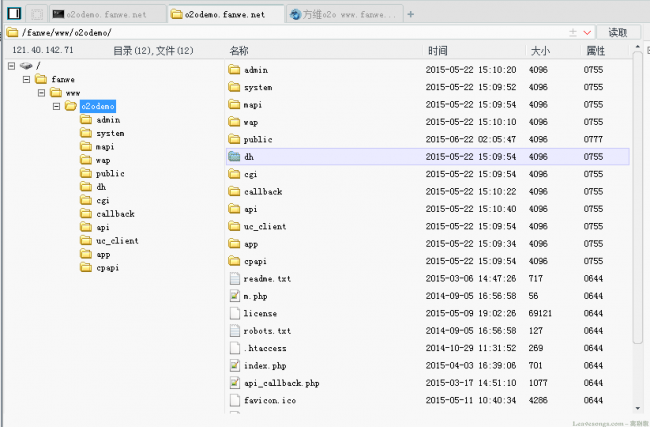Toggle the panel layout icon at top left

(x=14, y=14)
